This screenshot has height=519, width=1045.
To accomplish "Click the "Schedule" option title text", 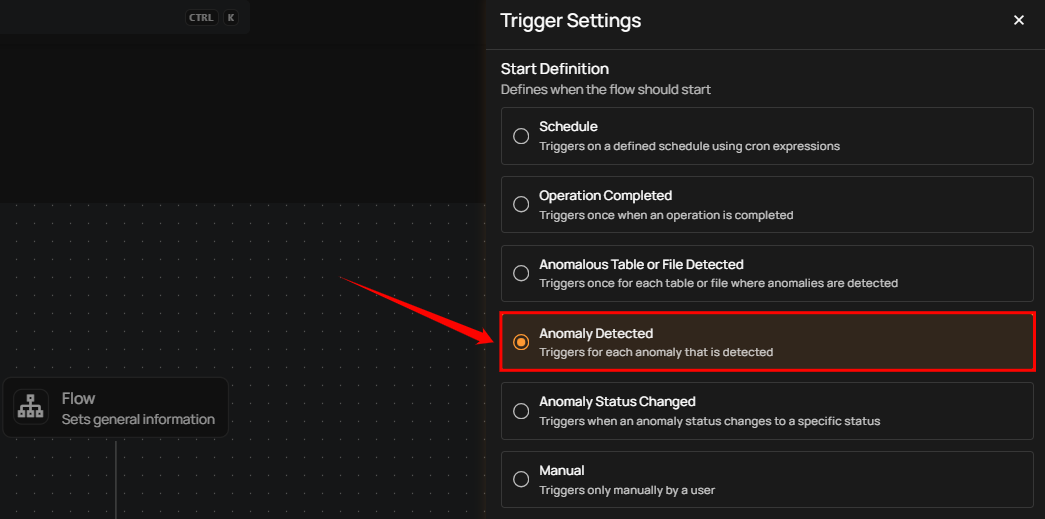I will click(568, 127).
